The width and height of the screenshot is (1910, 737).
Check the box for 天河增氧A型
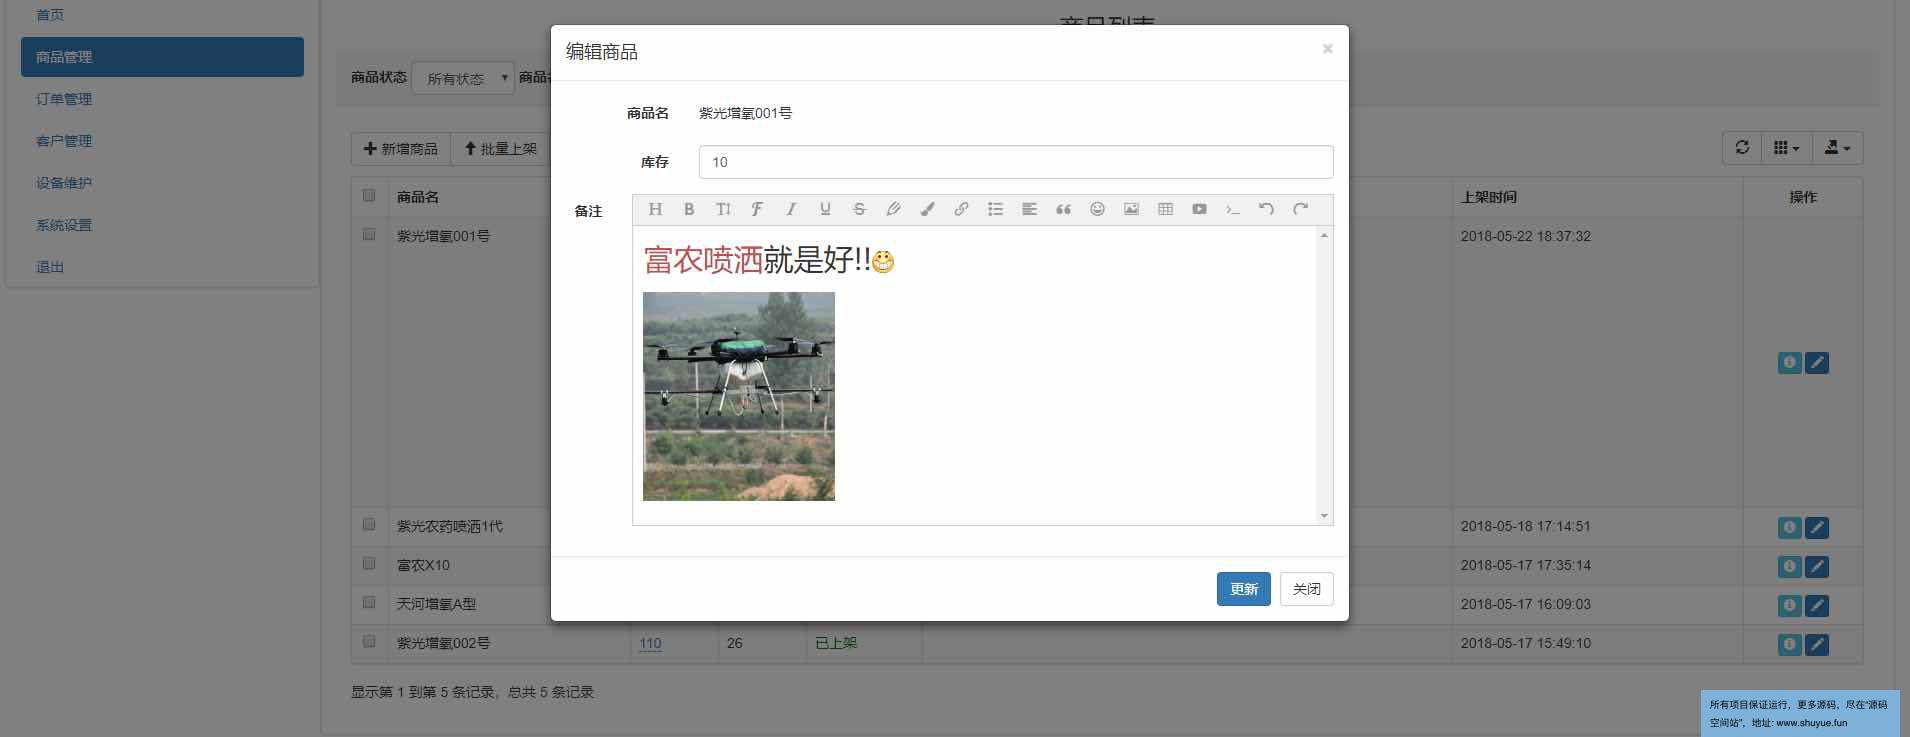(x=369, y=603)
